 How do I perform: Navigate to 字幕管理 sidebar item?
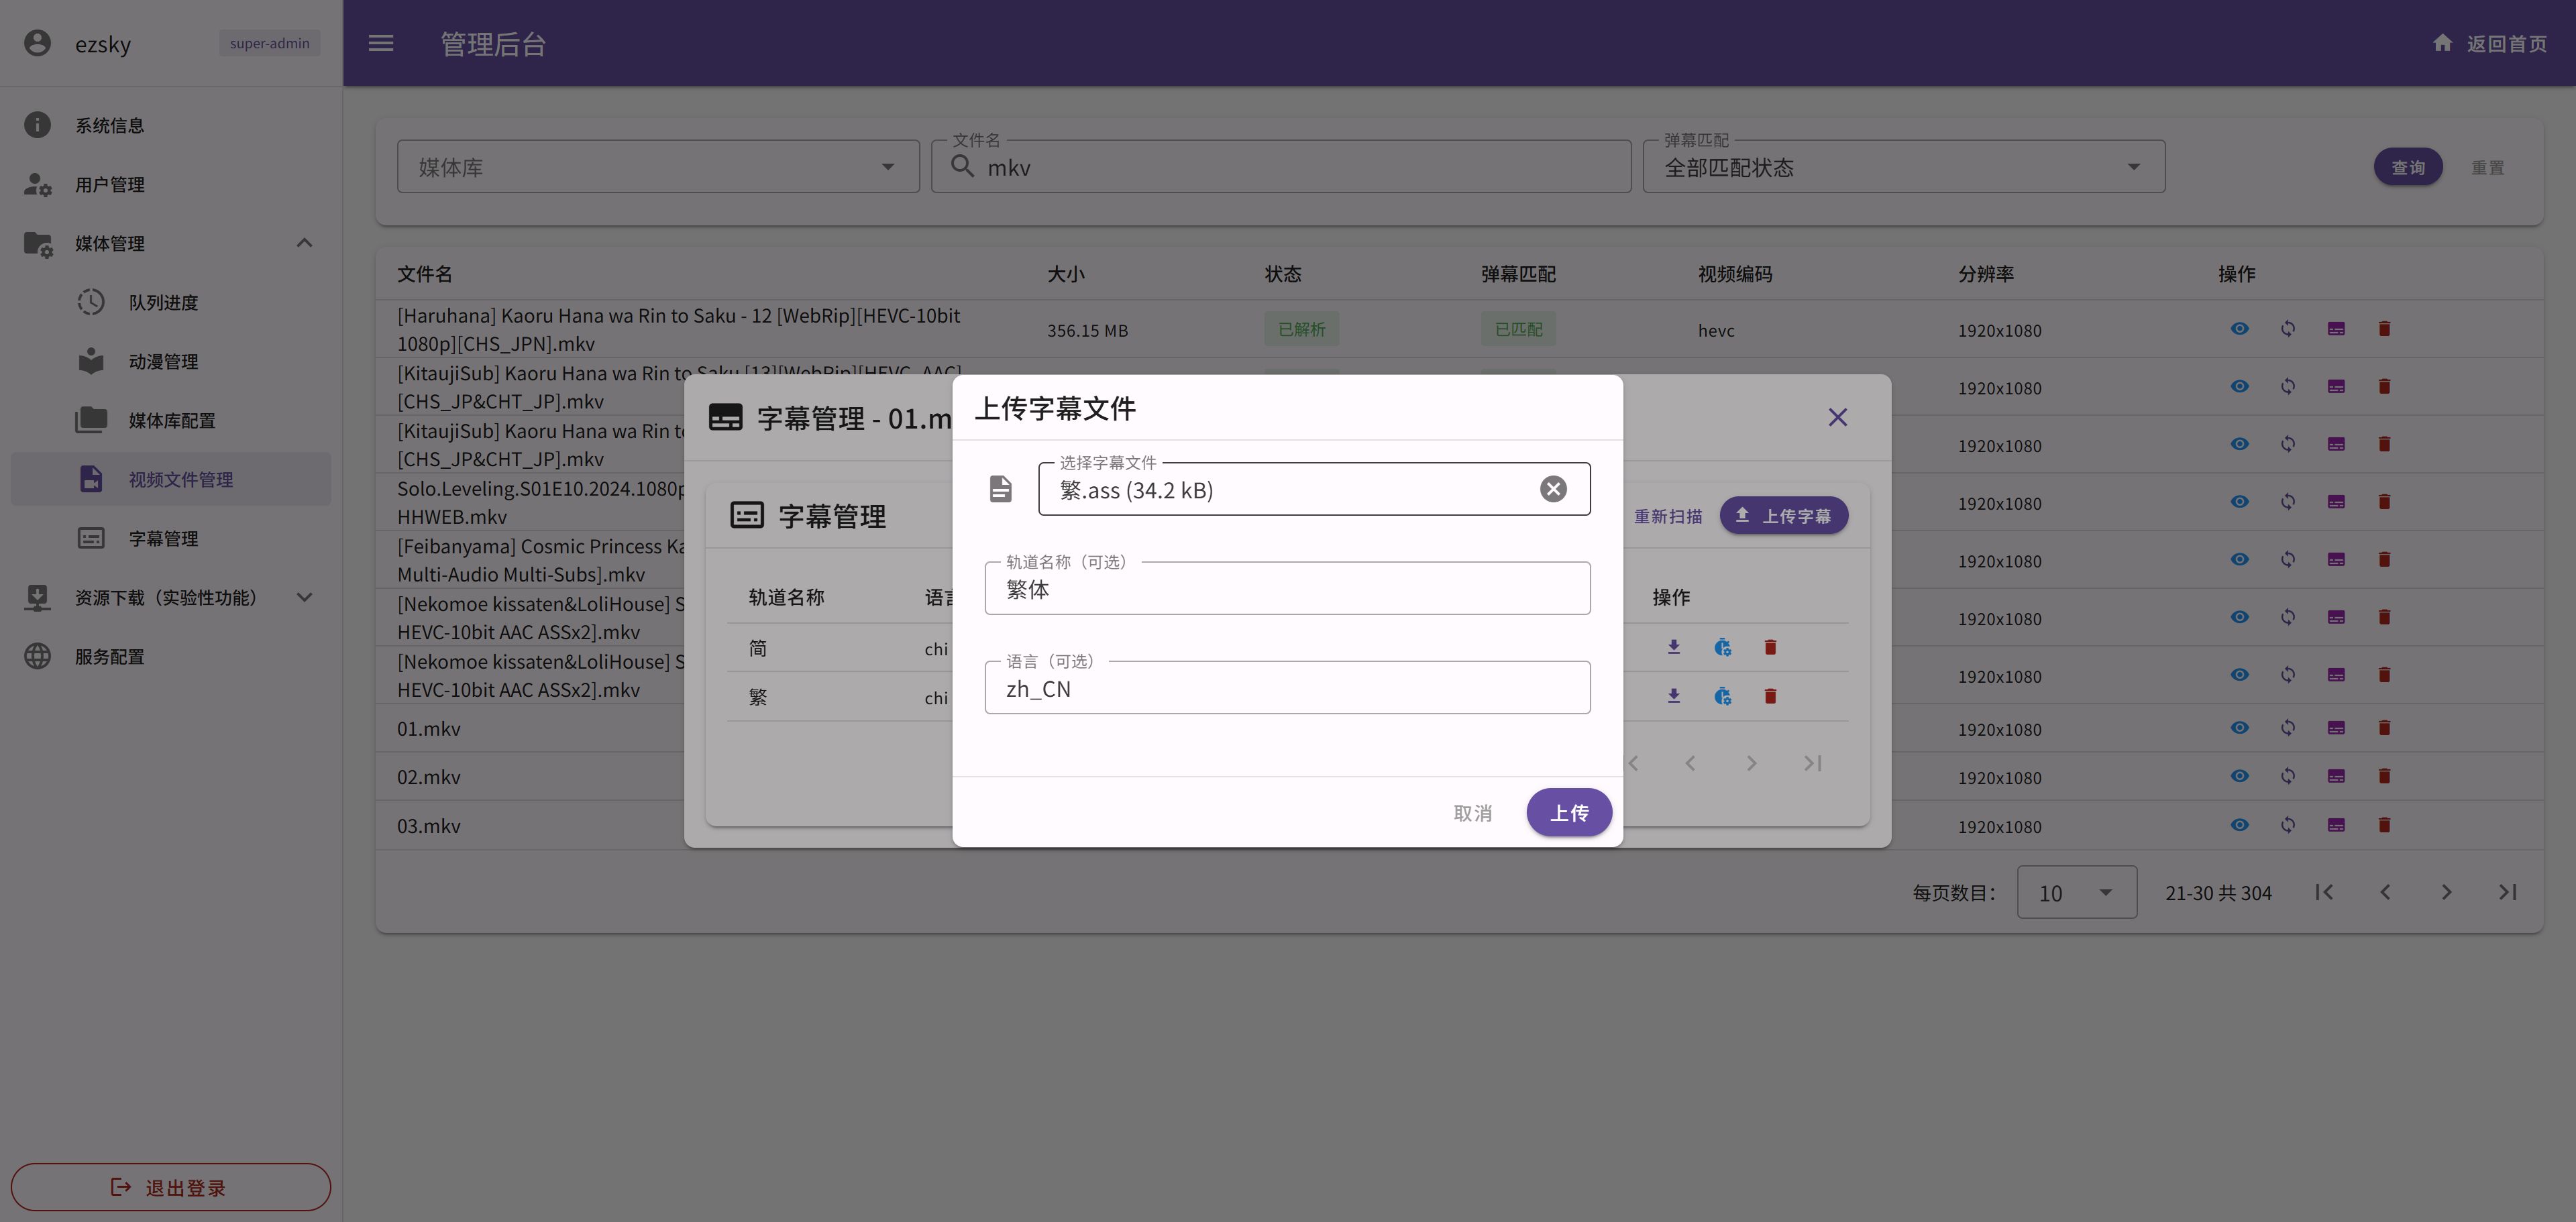coord(163,538)
